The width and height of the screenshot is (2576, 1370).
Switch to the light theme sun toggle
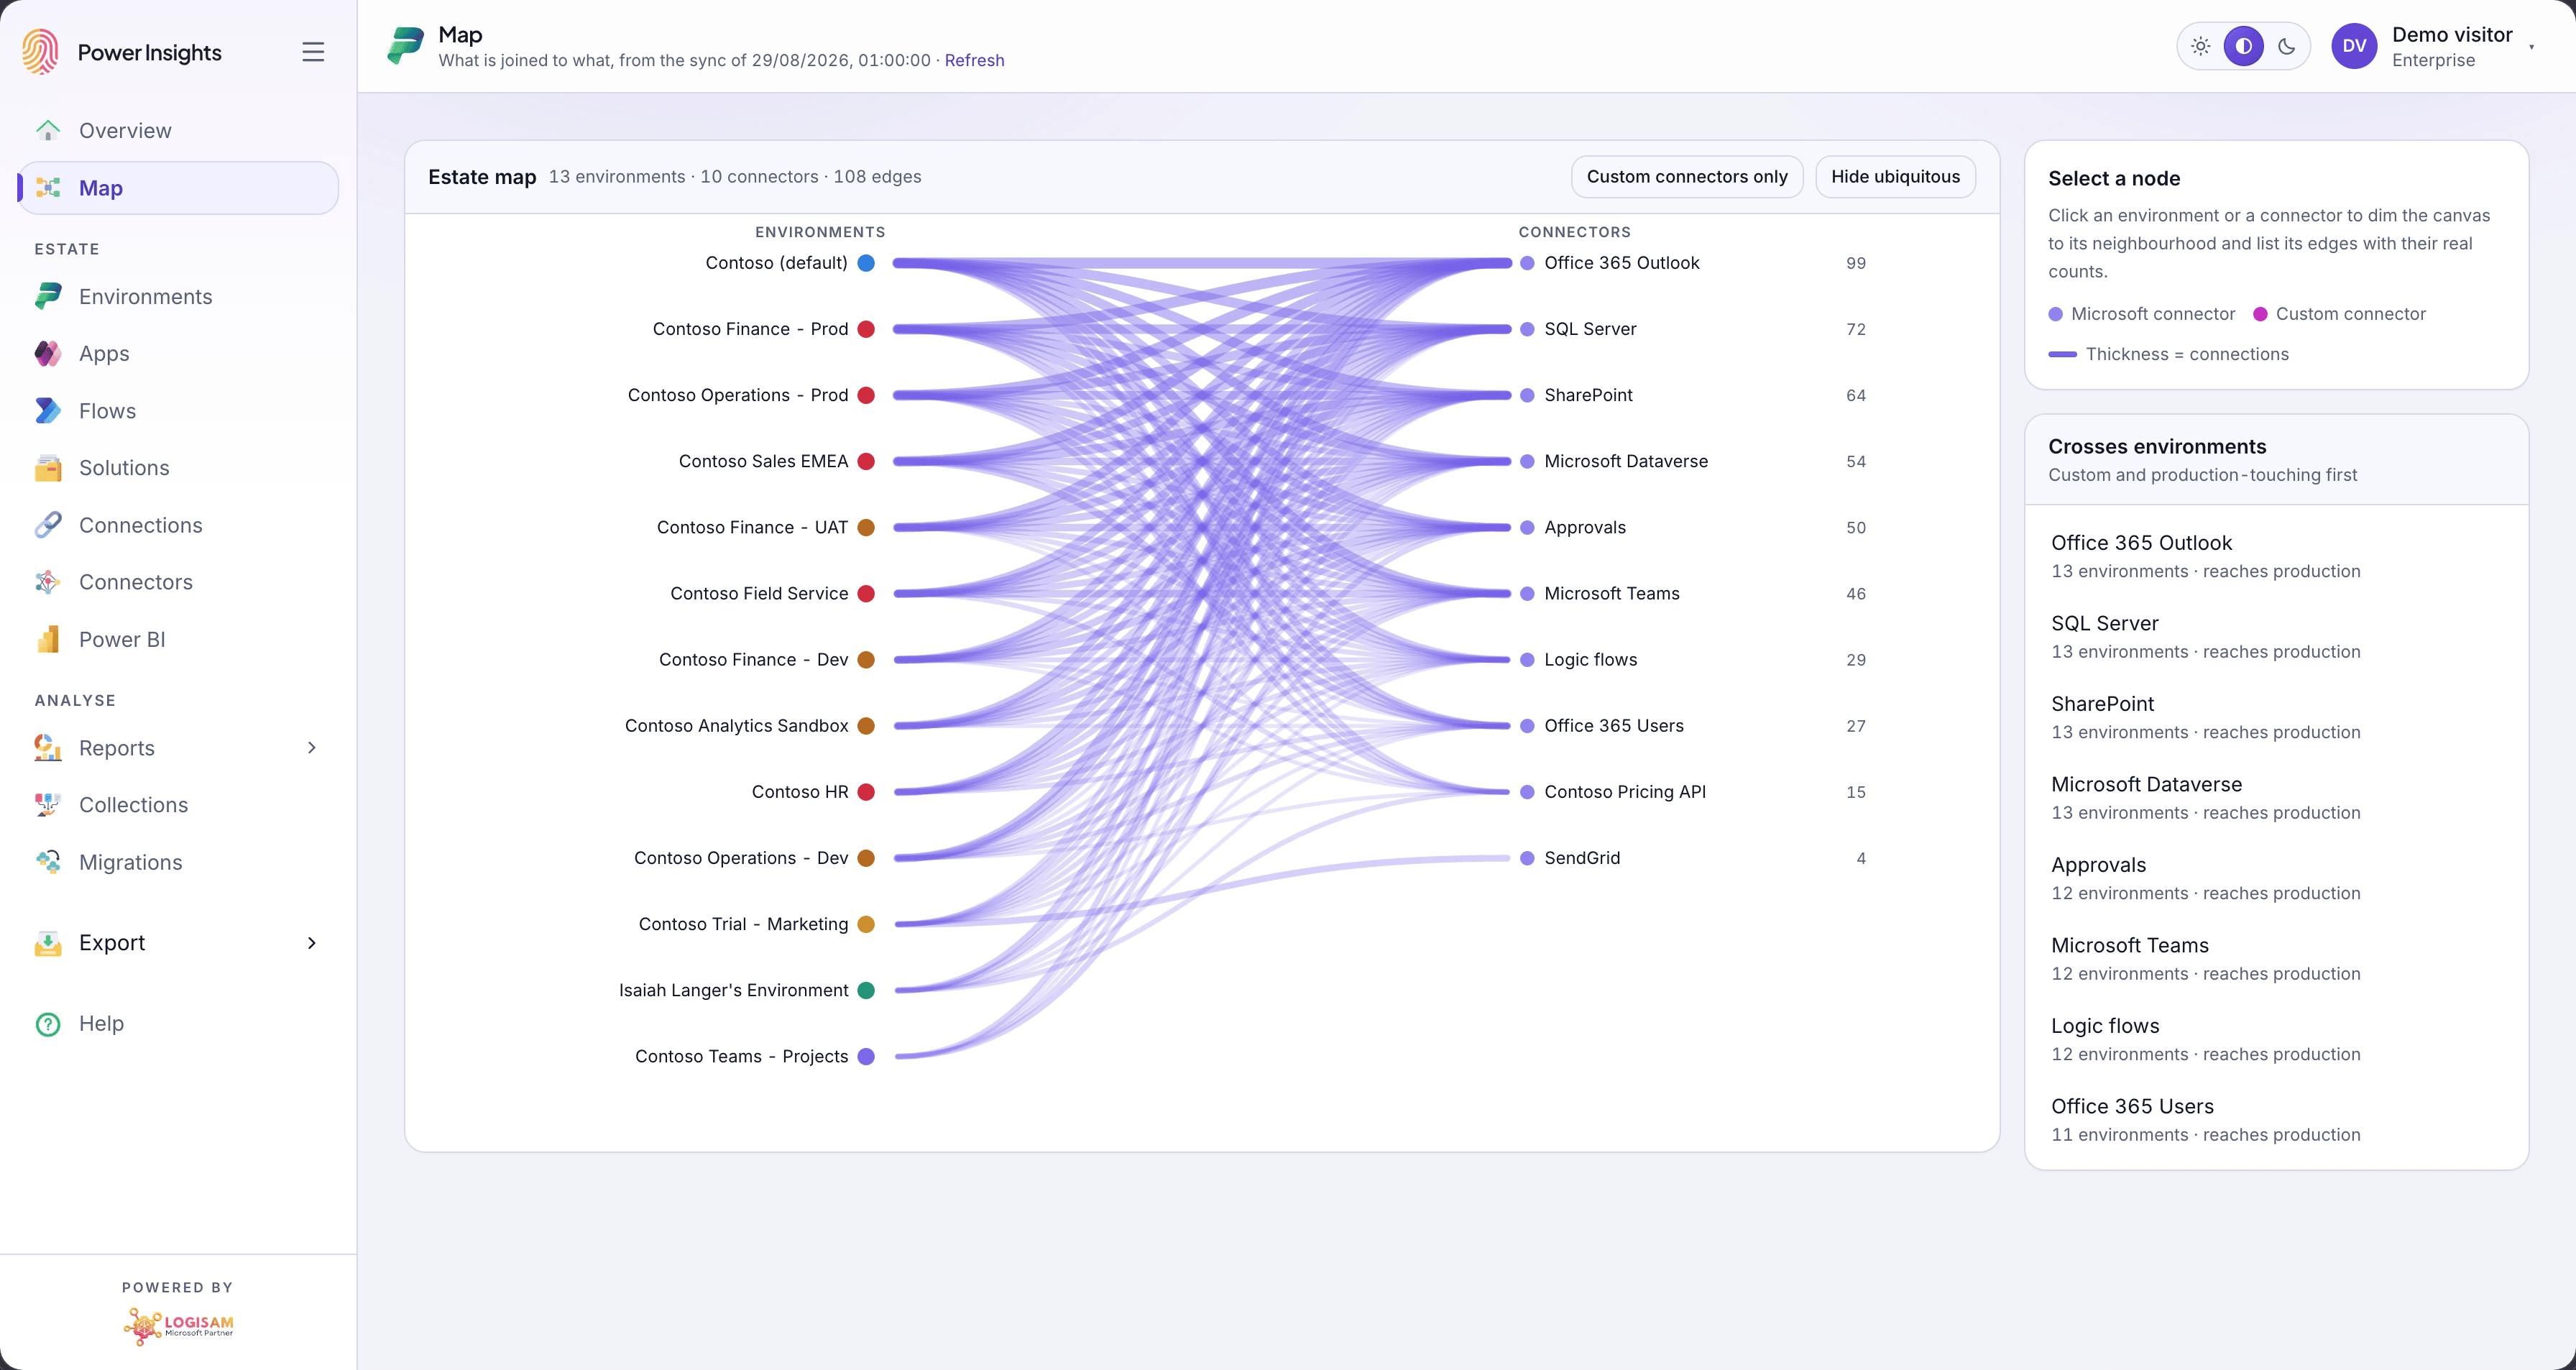(2200, 46)
